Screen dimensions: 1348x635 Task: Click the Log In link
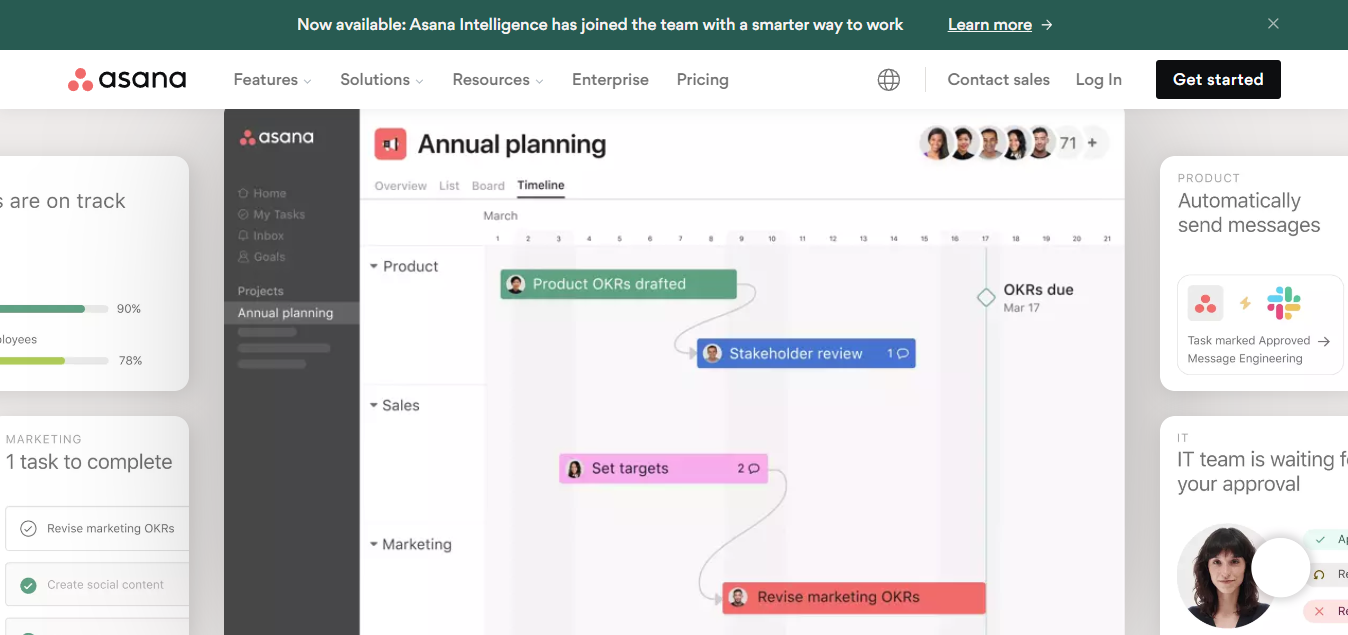(1098, 80)
